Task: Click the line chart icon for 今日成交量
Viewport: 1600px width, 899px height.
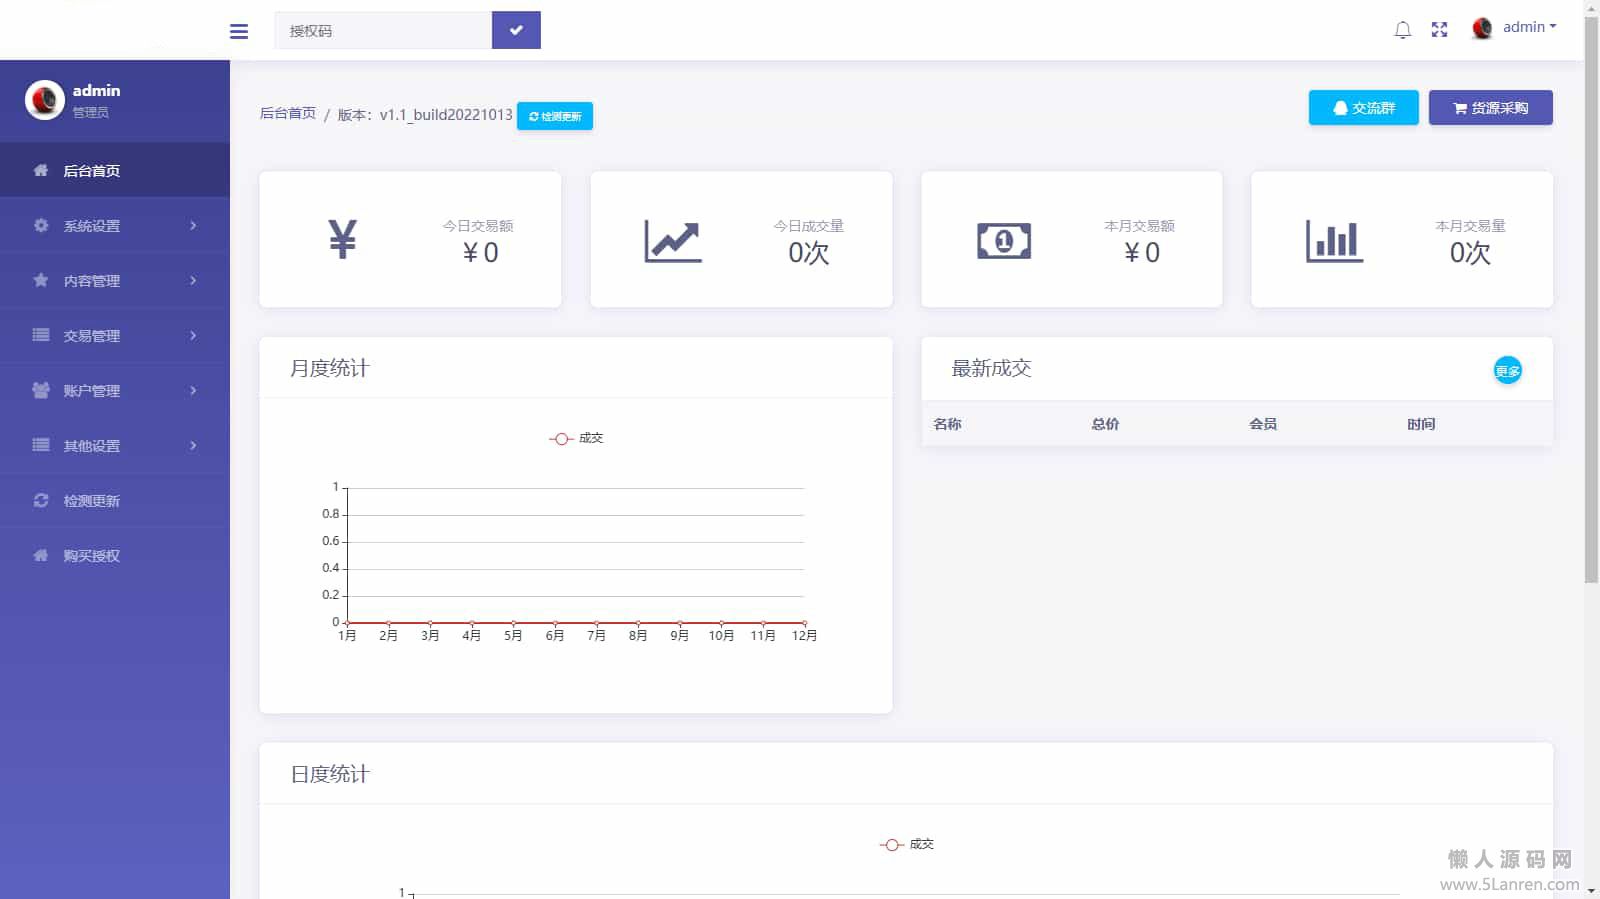Action: tap(673, 241)
